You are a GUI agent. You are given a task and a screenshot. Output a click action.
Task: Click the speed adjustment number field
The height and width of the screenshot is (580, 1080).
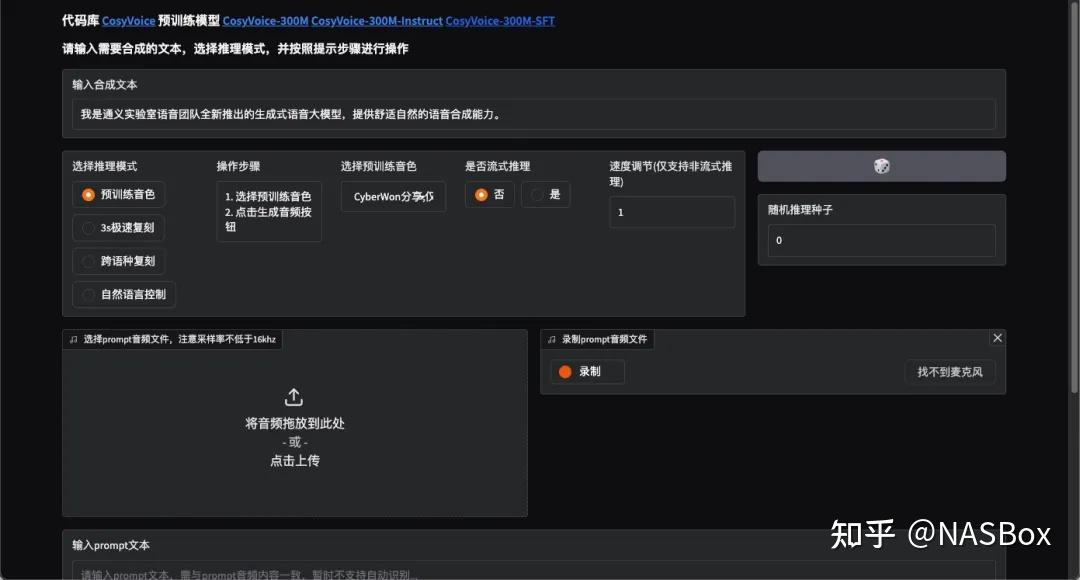pos(671,212)
